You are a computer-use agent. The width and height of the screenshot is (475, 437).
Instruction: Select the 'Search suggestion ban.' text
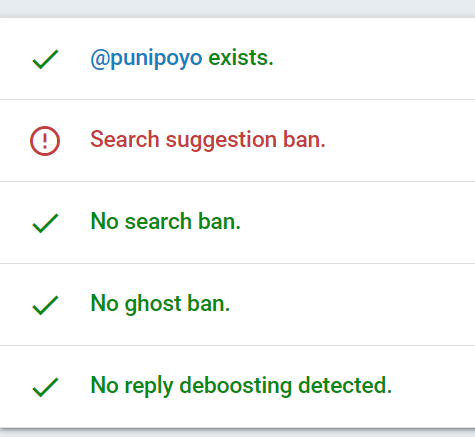pyautogui.click(x=208, y=140)
